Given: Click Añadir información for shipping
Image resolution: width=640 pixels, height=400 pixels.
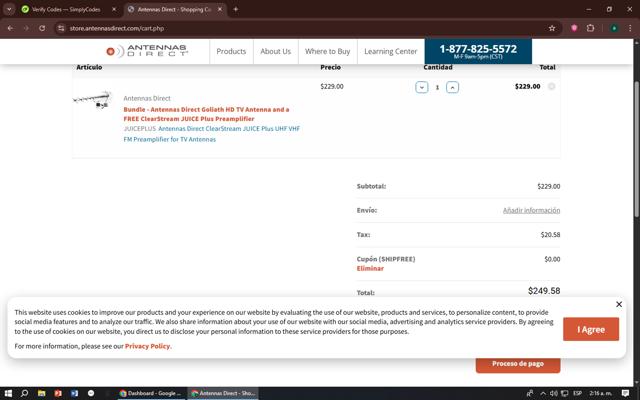Looking at the screenshot, I should (531, 210).
